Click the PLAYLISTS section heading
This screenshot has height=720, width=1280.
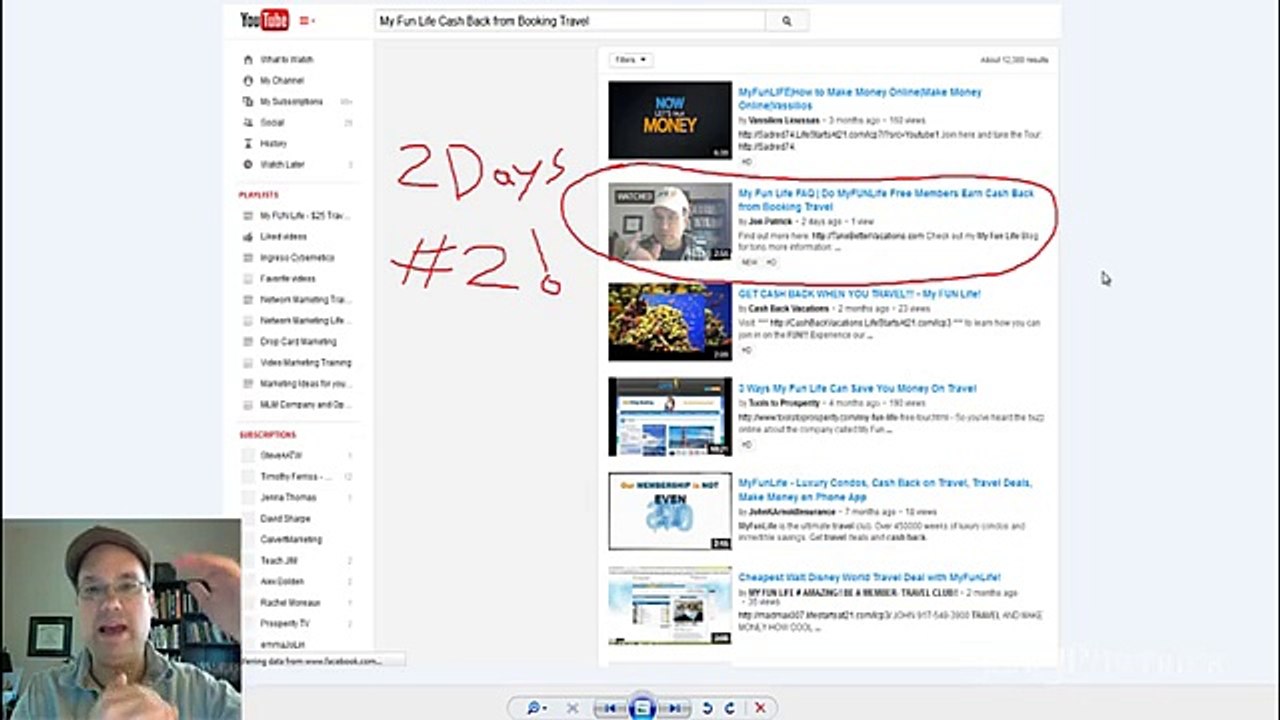click(259, 195)
